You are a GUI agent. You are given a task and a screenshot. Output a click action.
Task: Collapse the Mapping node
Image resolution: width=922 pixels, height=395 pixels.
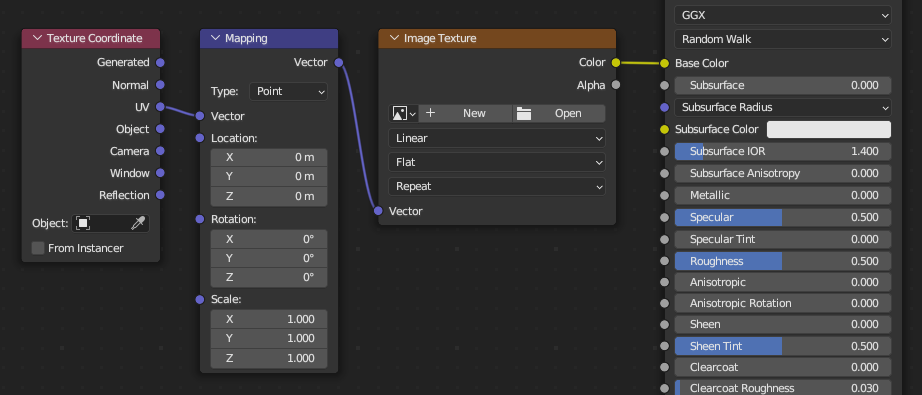point(215,38)
